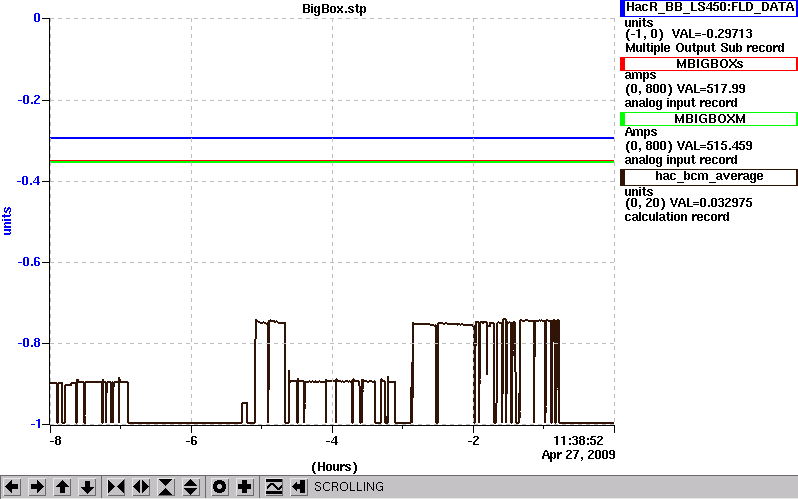Select the hac_bcm_average curve legend
Viewport: 798px width, 499px height.
click(708, 177)
